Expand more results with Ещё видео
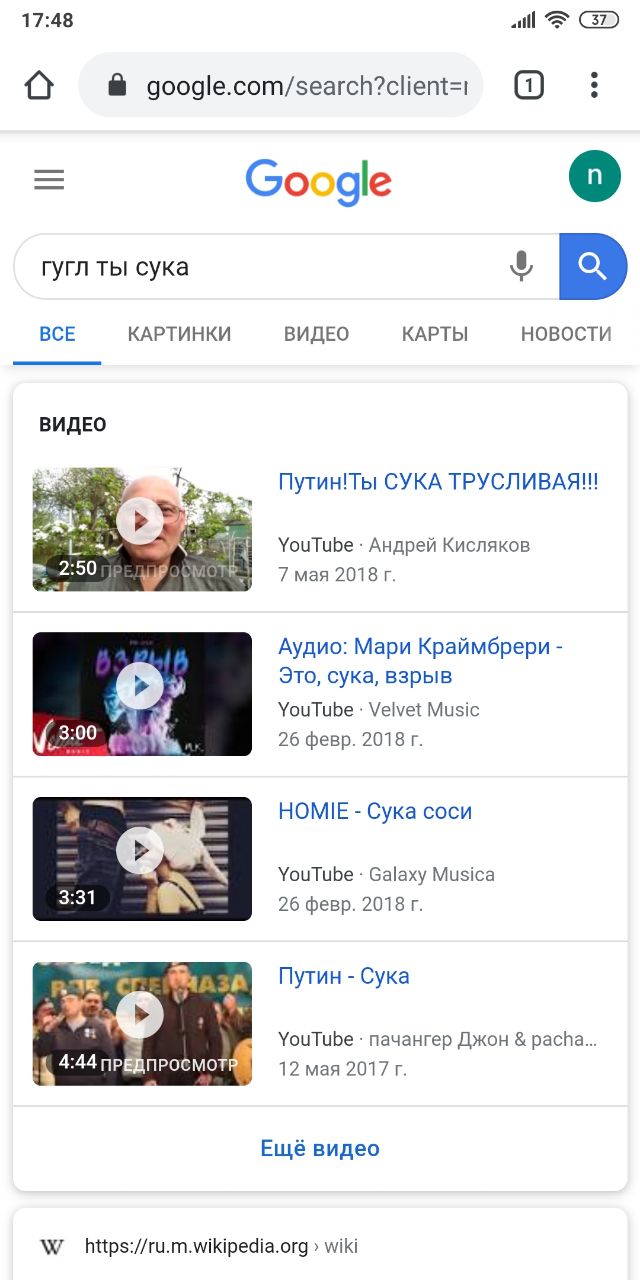Image resolution: width=640 pixels, height=1280 pixels. (x=320, y=1148)
